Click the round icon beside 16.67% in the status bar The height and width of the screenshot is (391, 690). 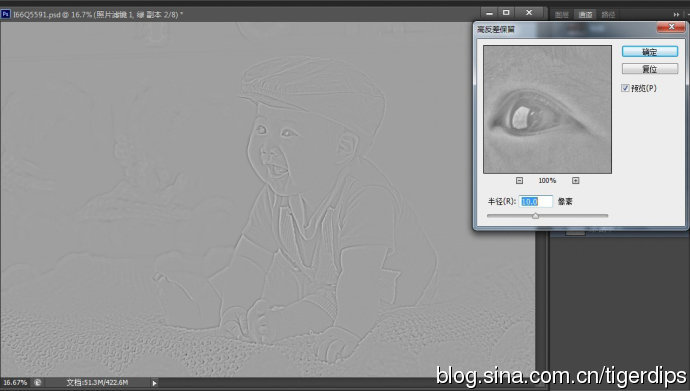[38, 383]
